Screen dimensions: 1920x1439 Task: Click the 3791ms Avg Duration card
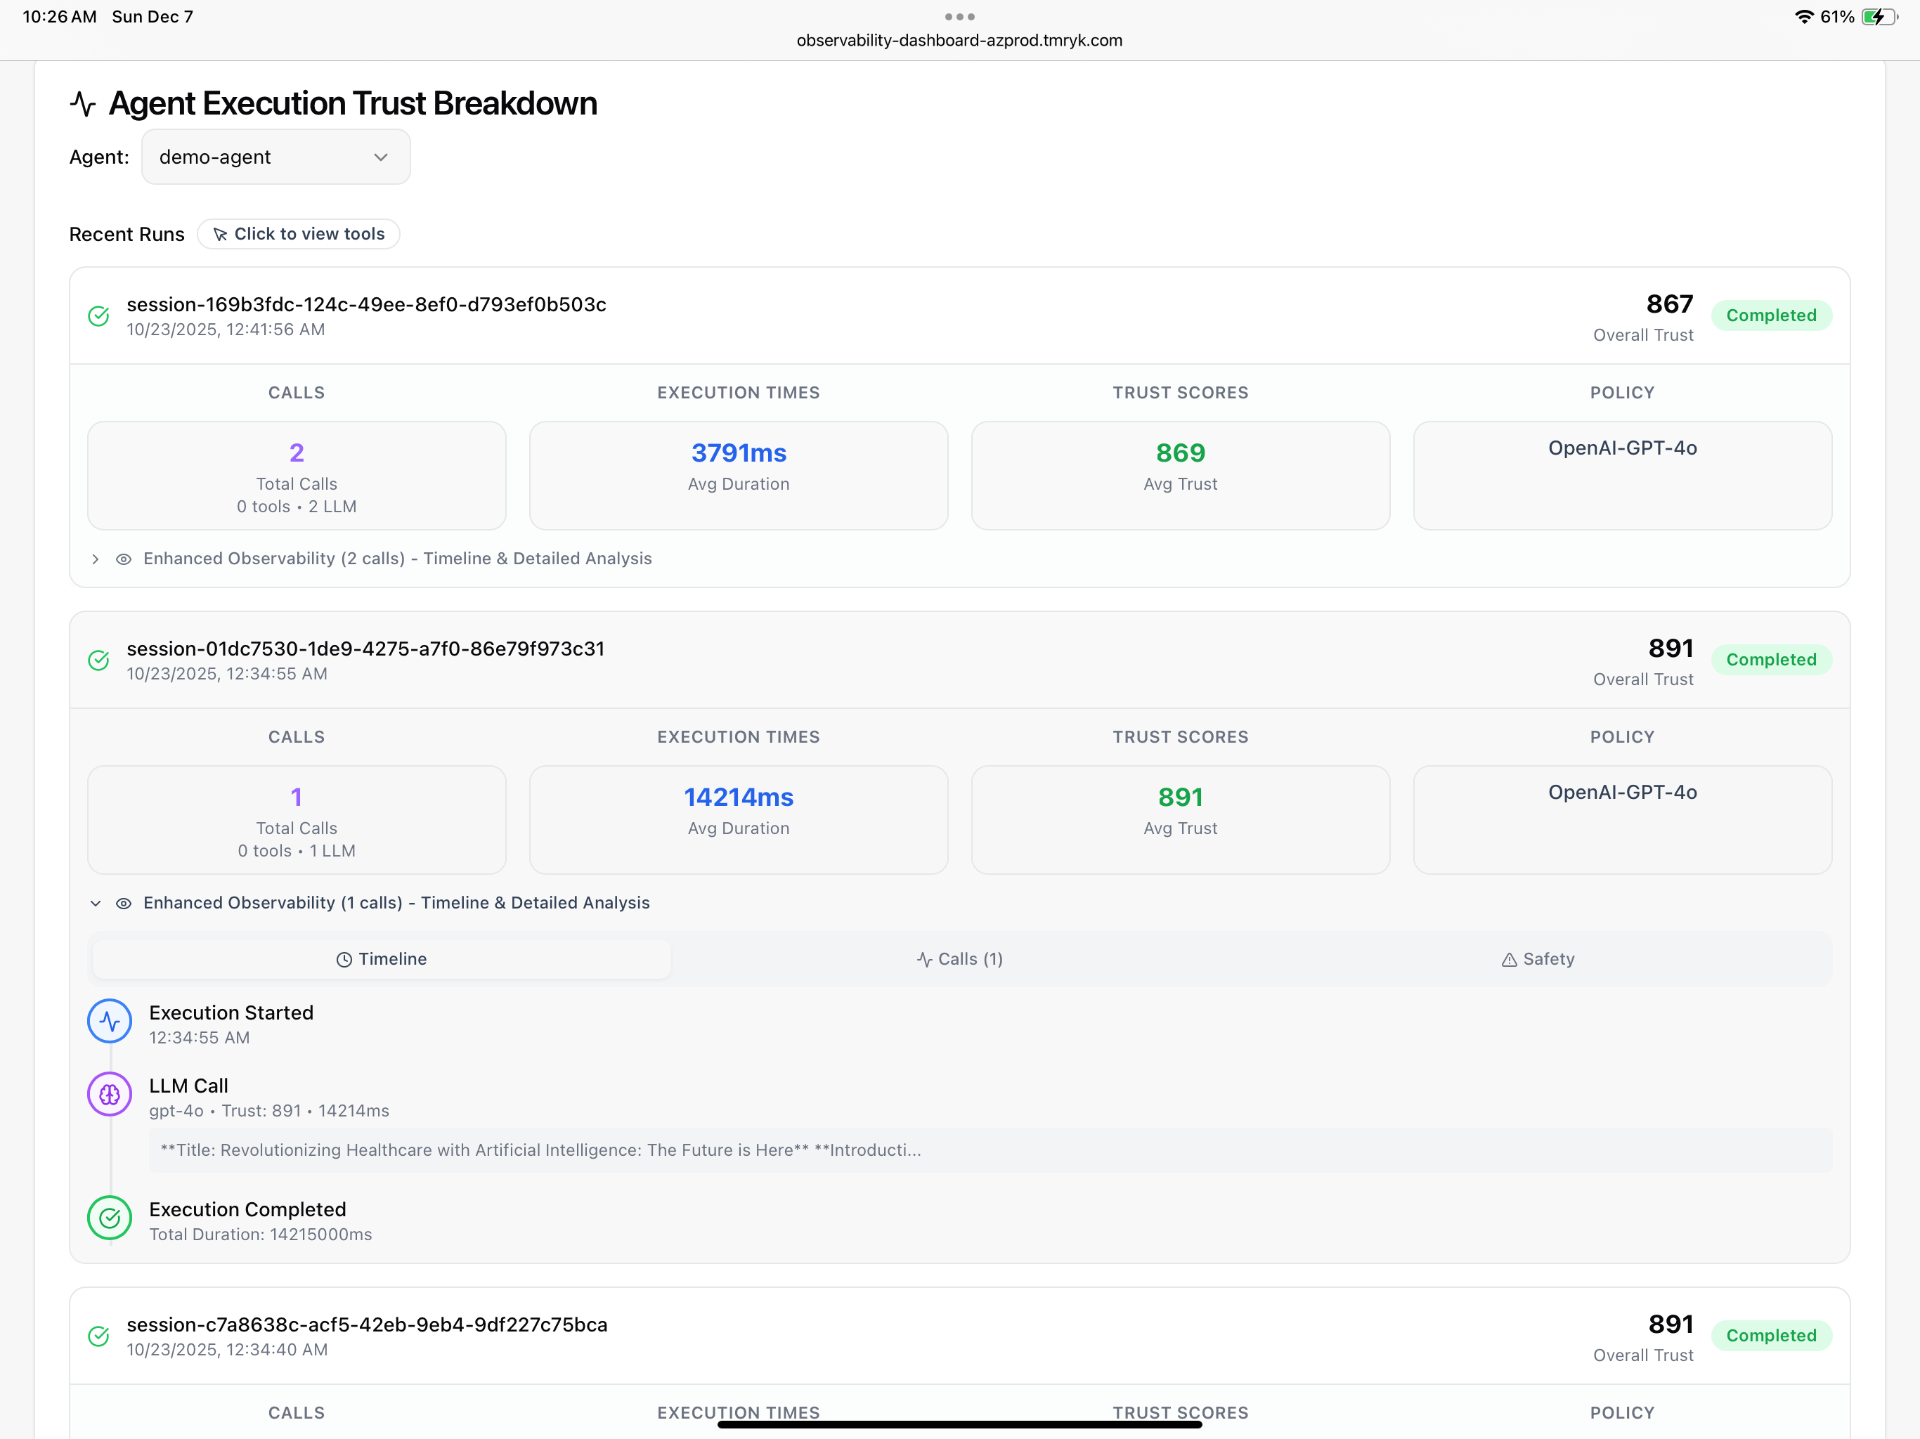click(x=739, y=475)
